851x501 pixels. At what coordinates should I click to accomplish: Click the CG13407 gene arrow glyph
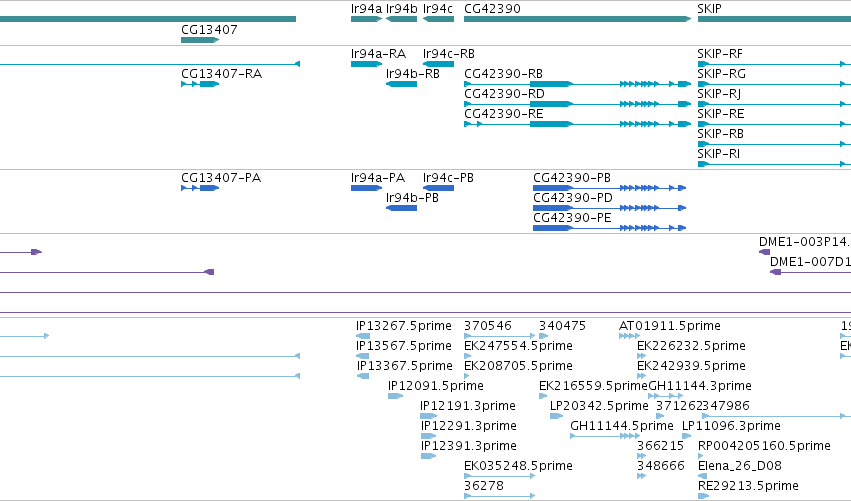tap(200, 40)
